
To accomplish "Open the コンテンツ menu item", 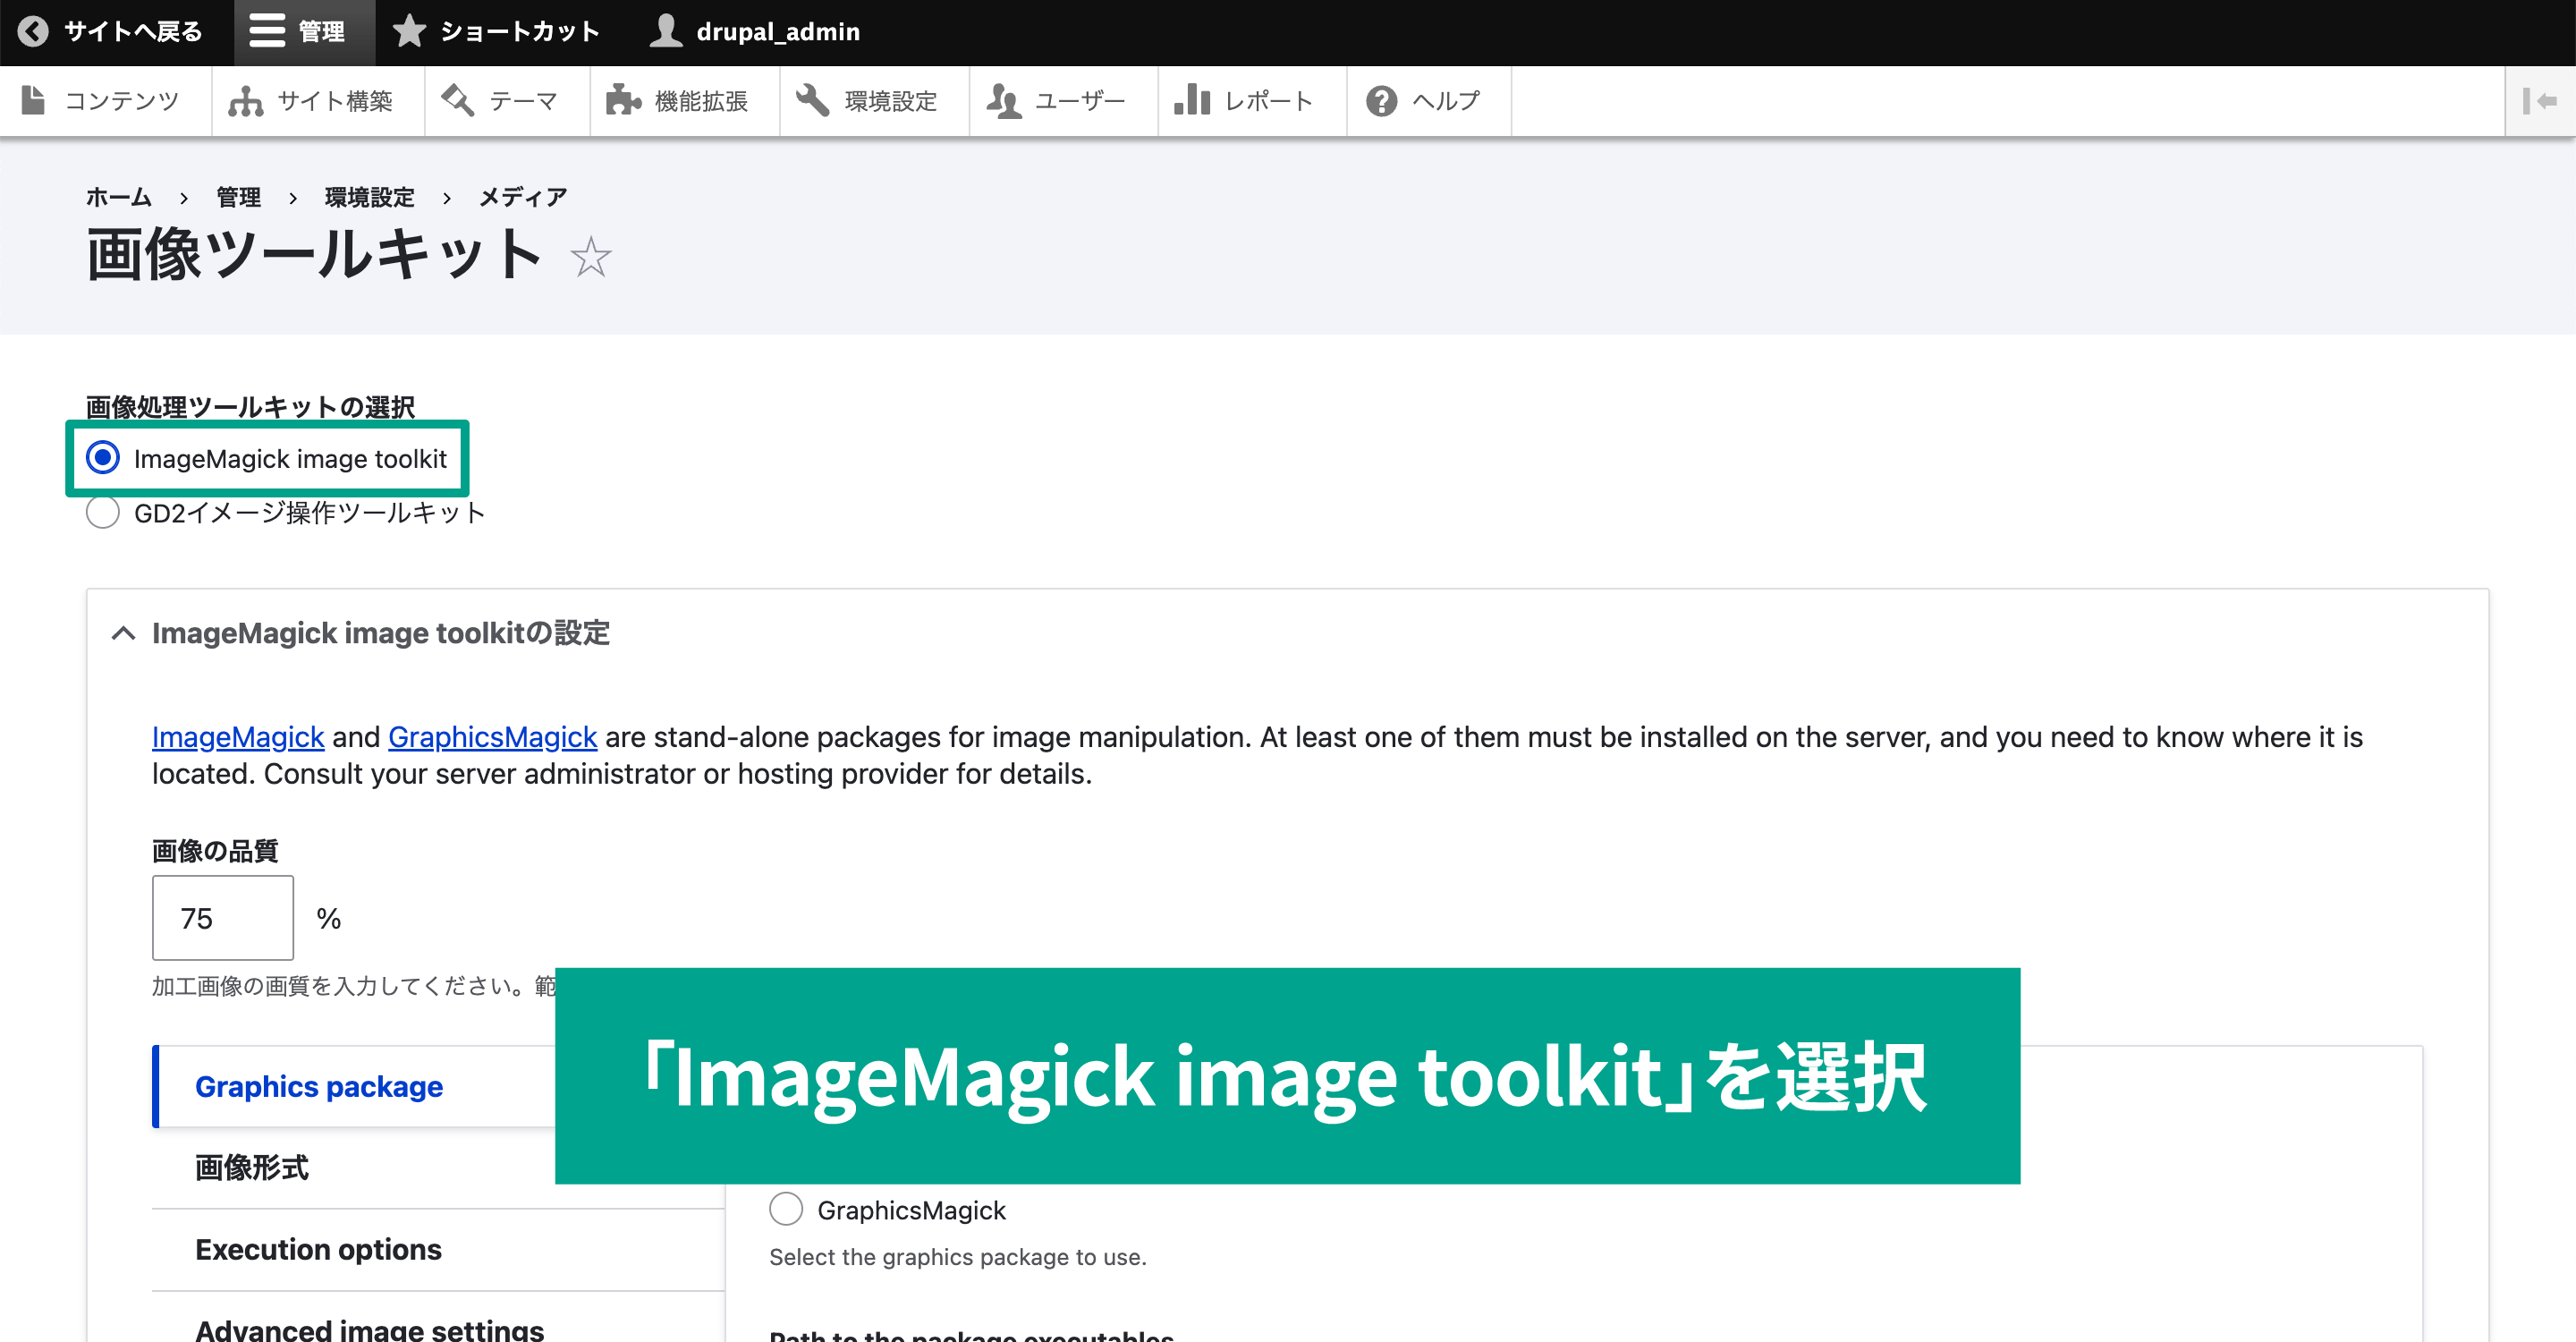I will (105, 100).
